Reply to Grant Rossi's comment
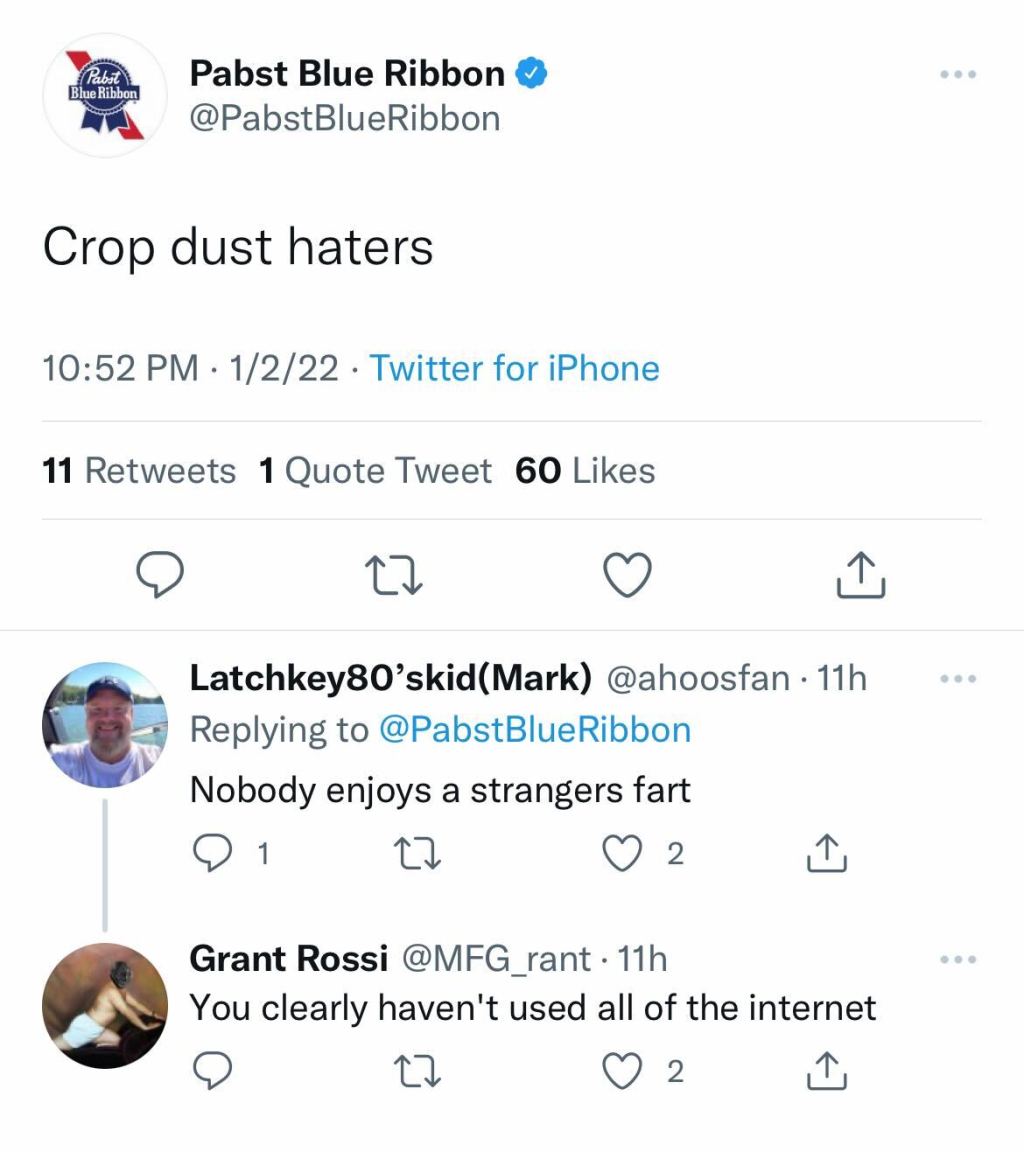 pos(211,1071)
